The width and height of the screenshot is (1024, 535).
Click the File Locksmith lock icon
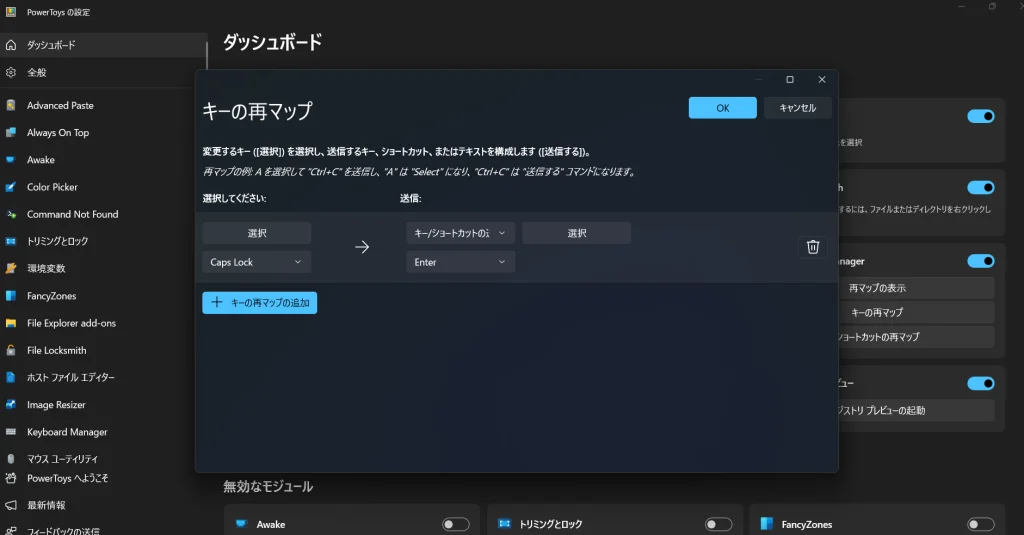click(11, 350)
